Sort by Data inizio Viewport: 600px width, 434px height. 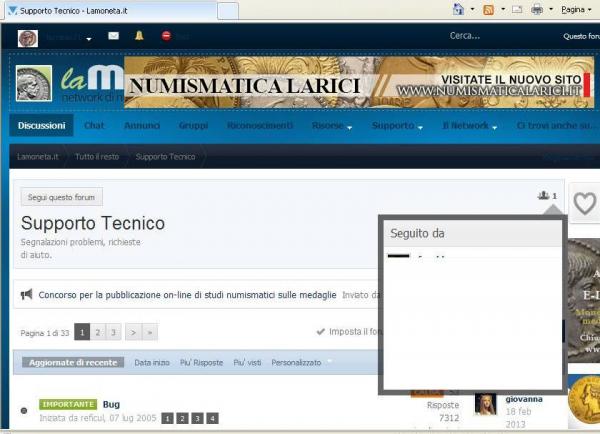(152, 362)
